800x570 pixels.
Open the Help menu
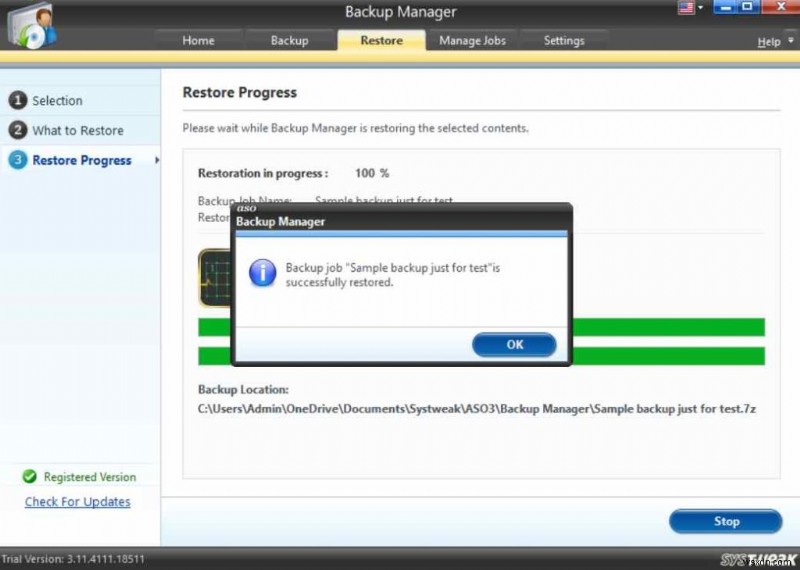click(x=768, y=42)
